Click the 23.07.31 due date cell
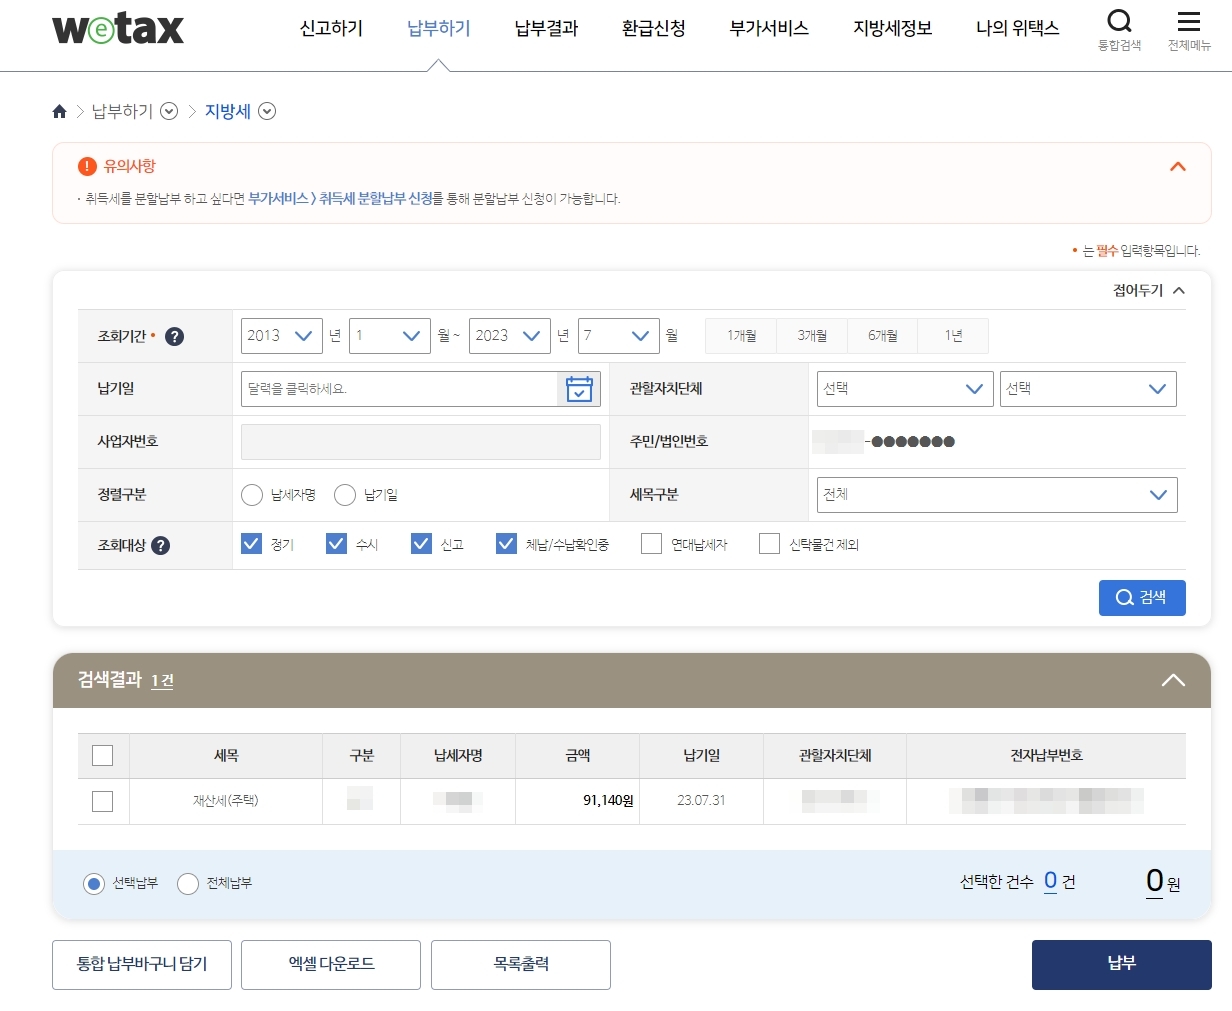This screenshot has height=1011, width=1232. (x=701, y=801)
